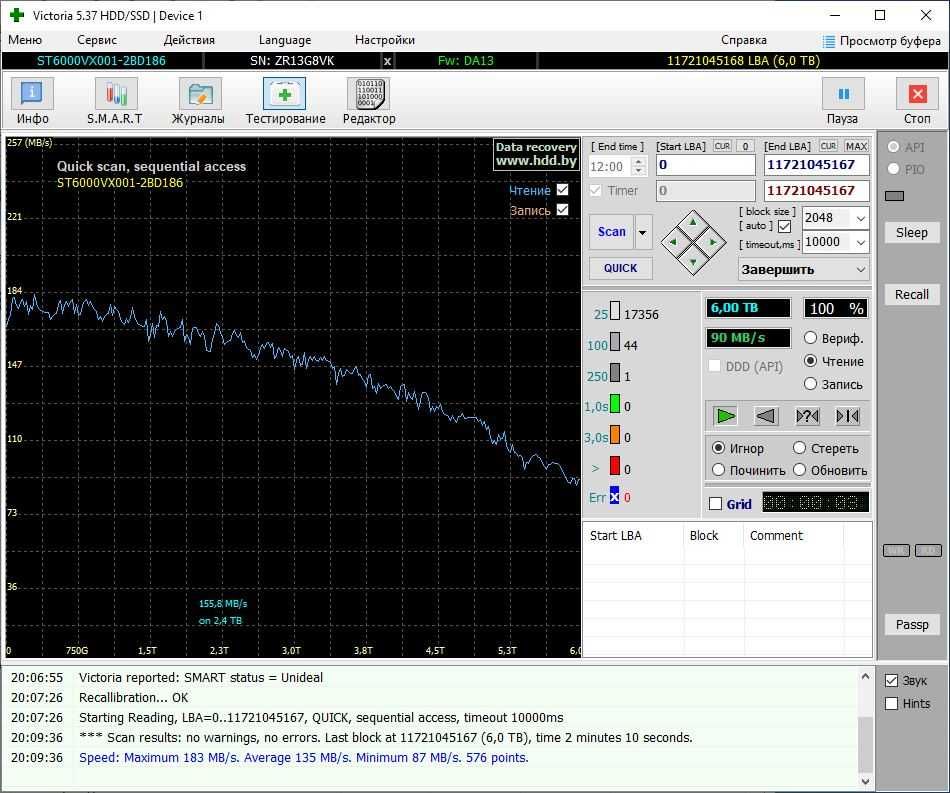Screen dimensions: 950x793
Task: Click the Victoria green cross app icon
Action: coord(17,15)
